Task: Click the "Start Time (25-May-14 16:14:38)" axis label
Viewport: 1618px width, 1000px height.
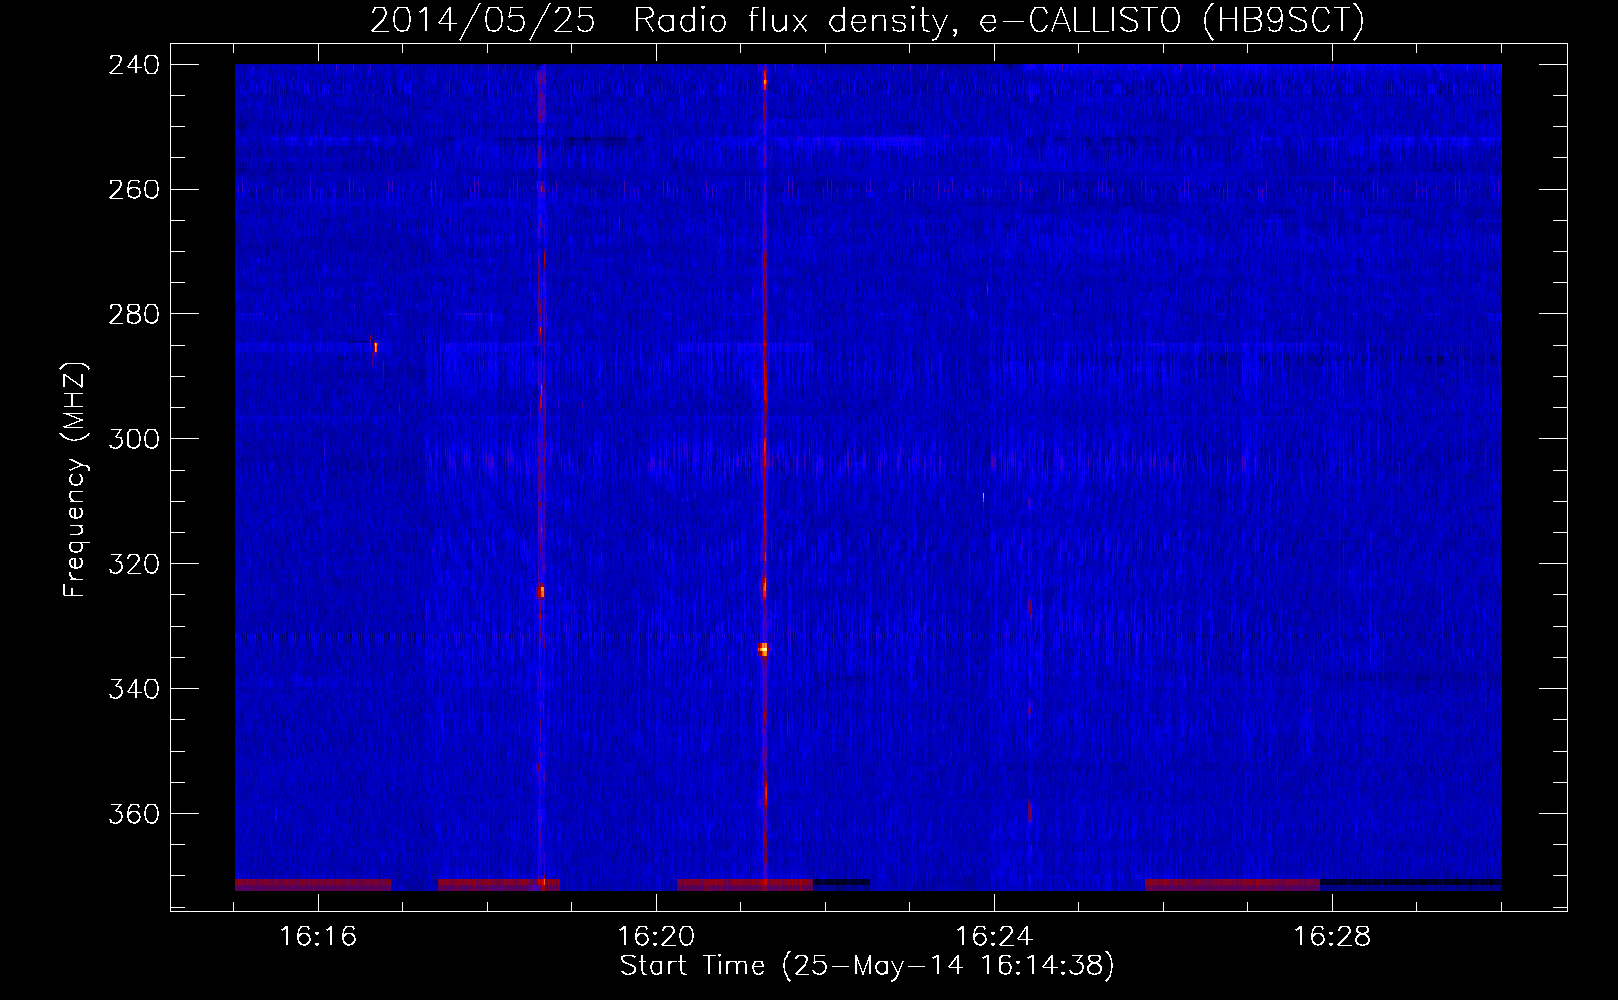Action: (x=867, y=966)
